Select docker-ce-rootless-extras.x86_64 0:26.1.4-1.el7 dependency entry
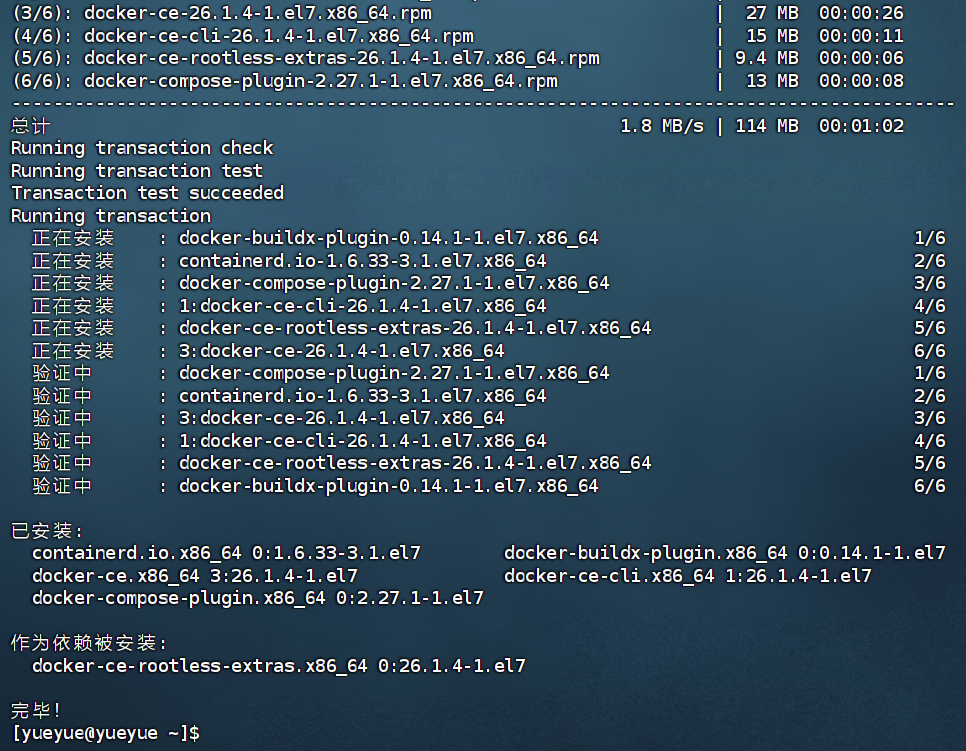This screenshot has height=751, width=966. coord(279,665)
